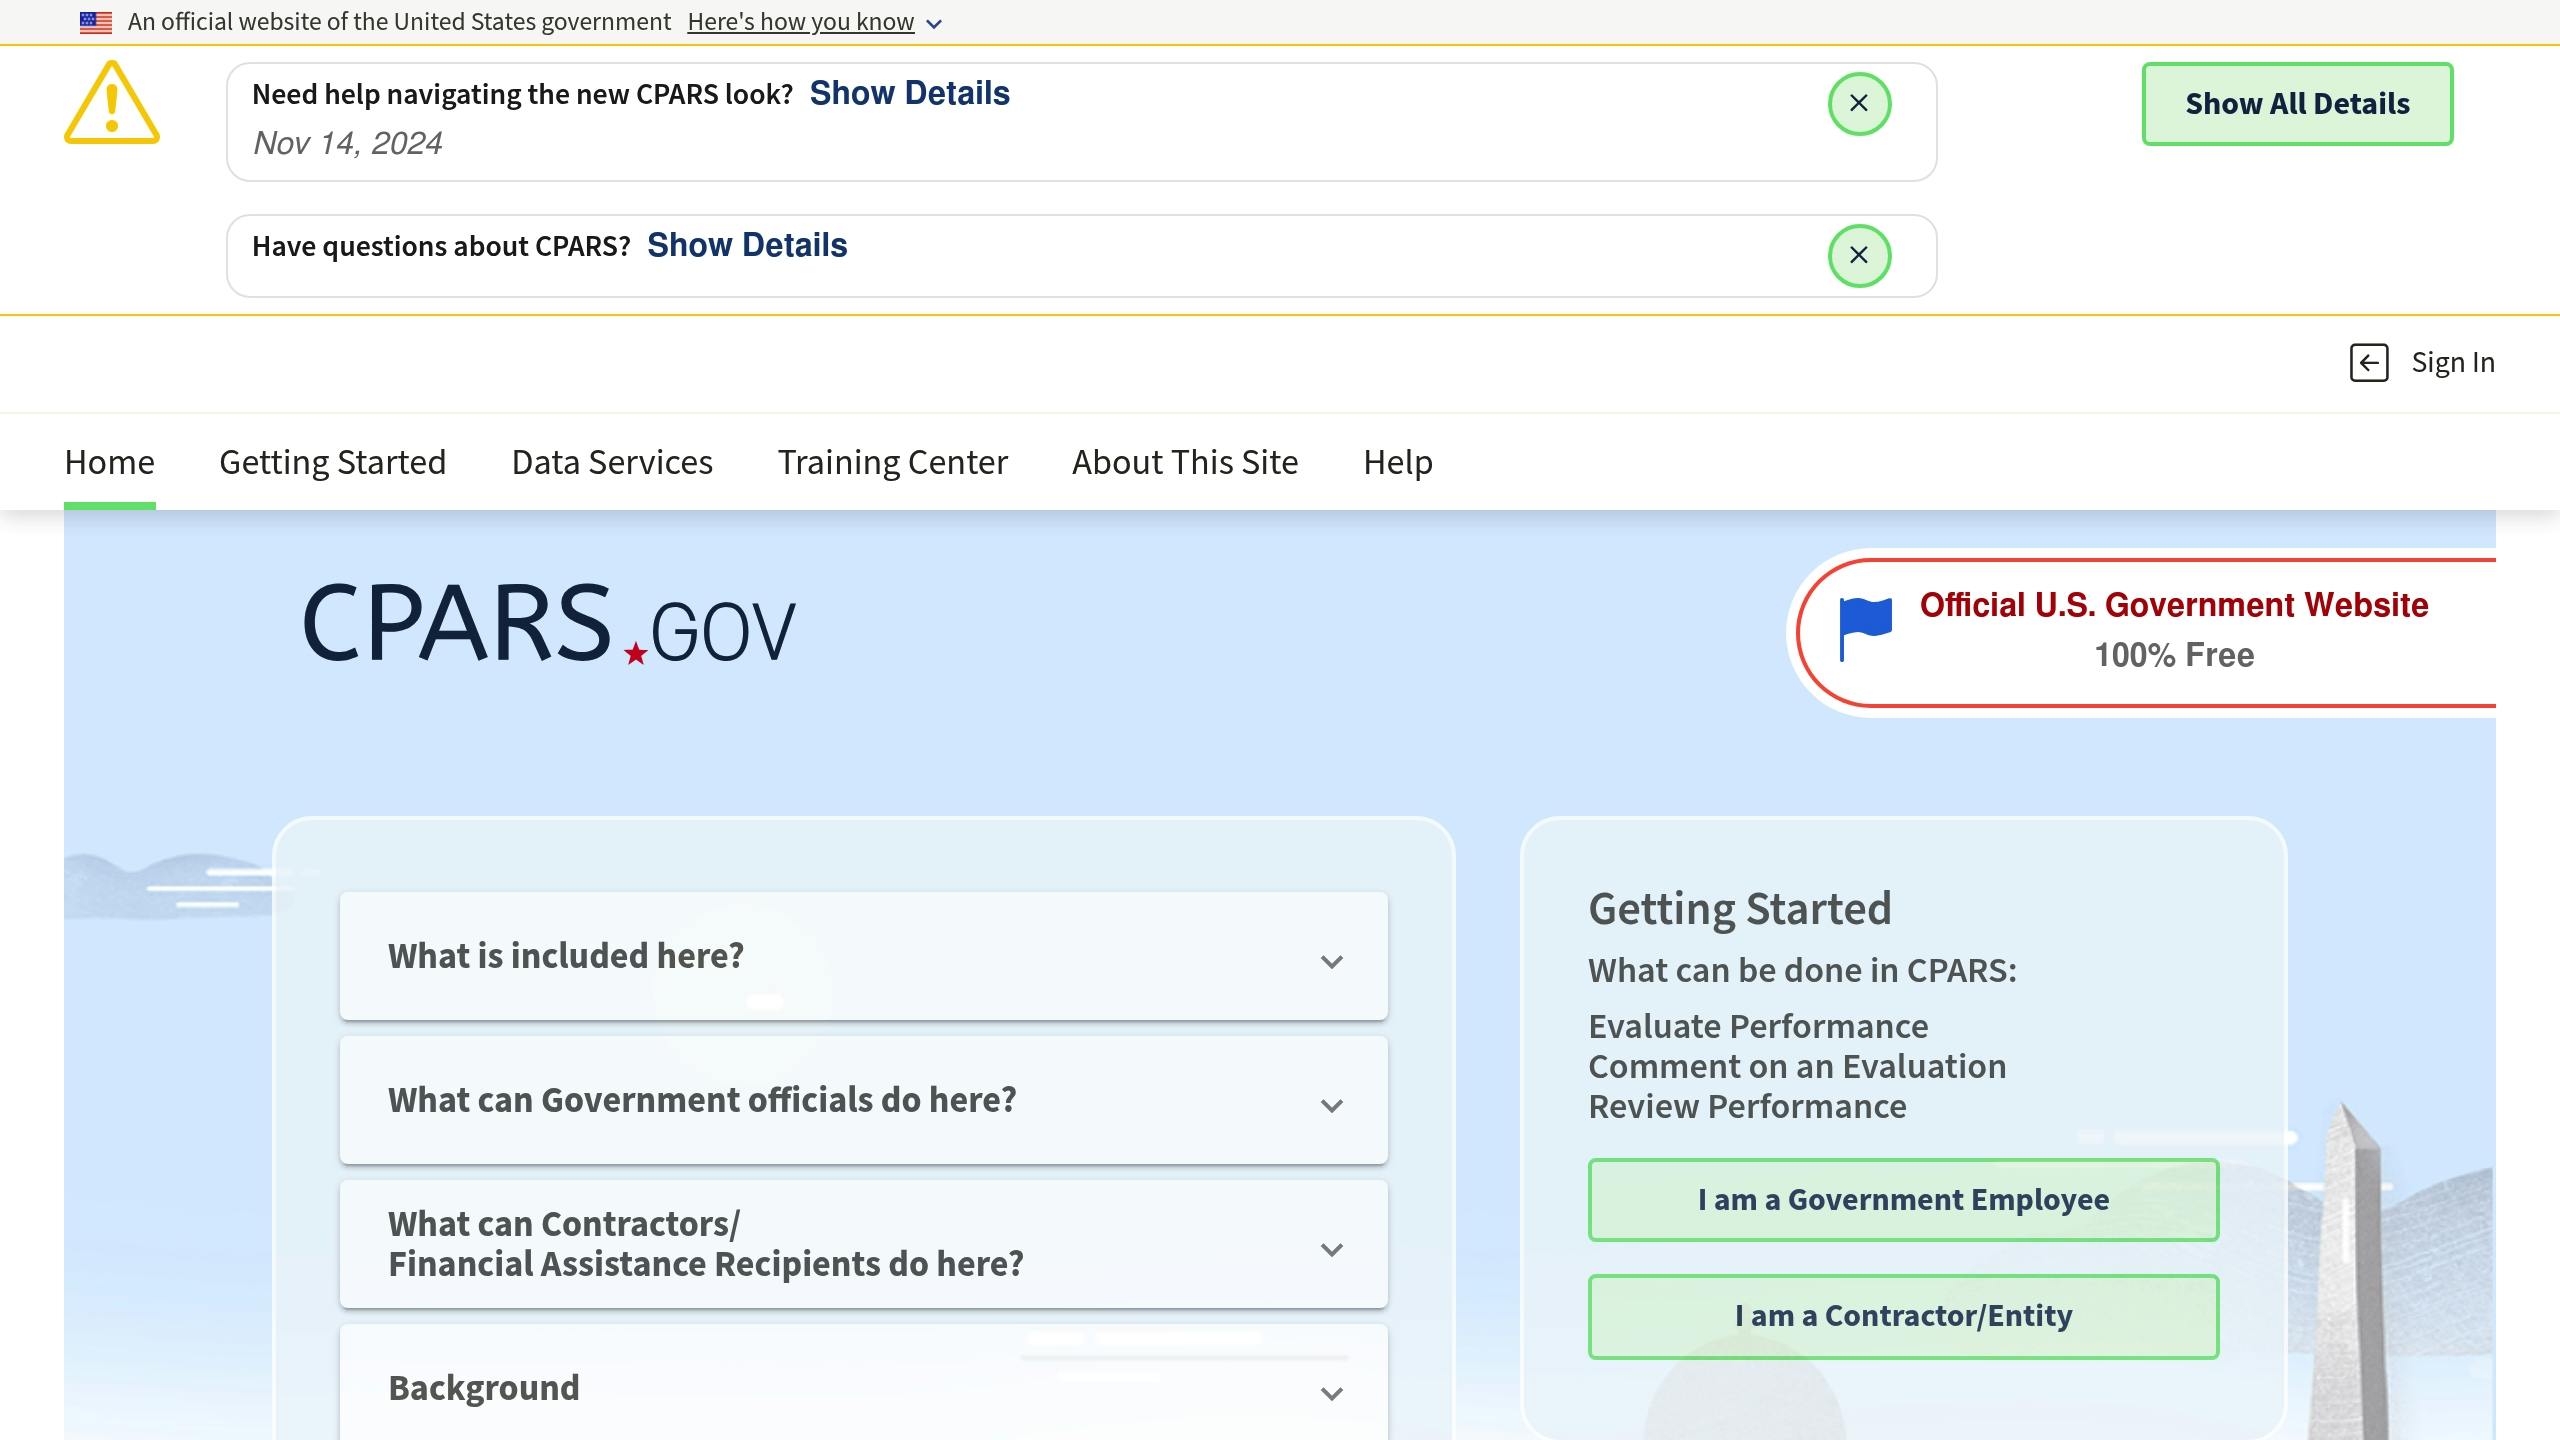Click the Sign In link
The width and height of the screenshot is (2560, 1440).
point(2453,362)
